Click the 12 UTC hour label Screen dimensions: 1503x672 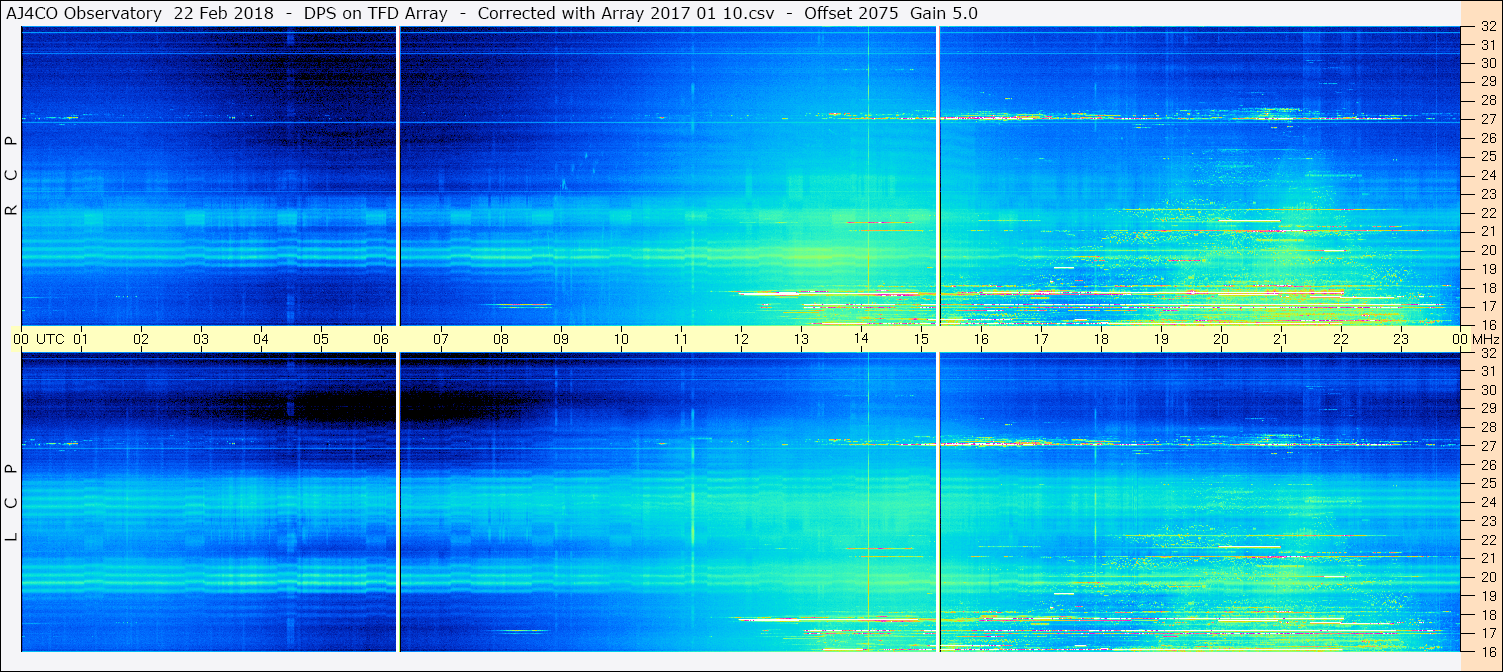741,339
